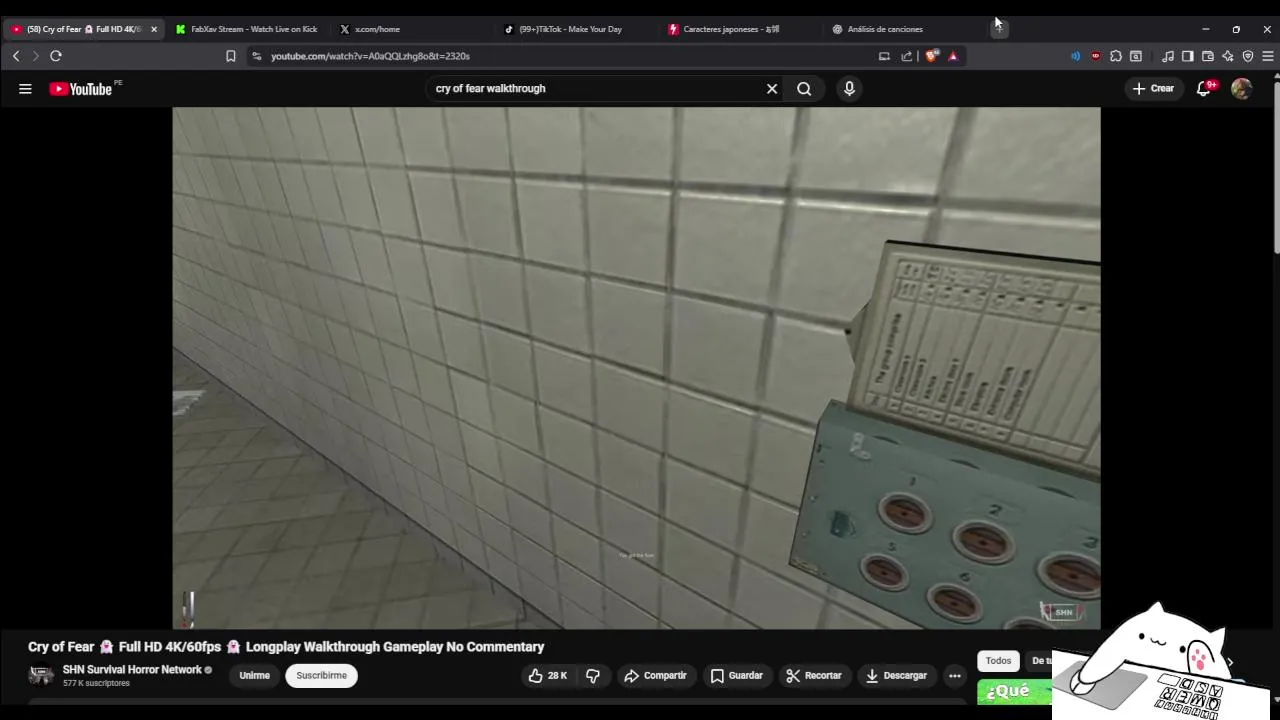Open the browser main menu

click(x=1268, y=56)
